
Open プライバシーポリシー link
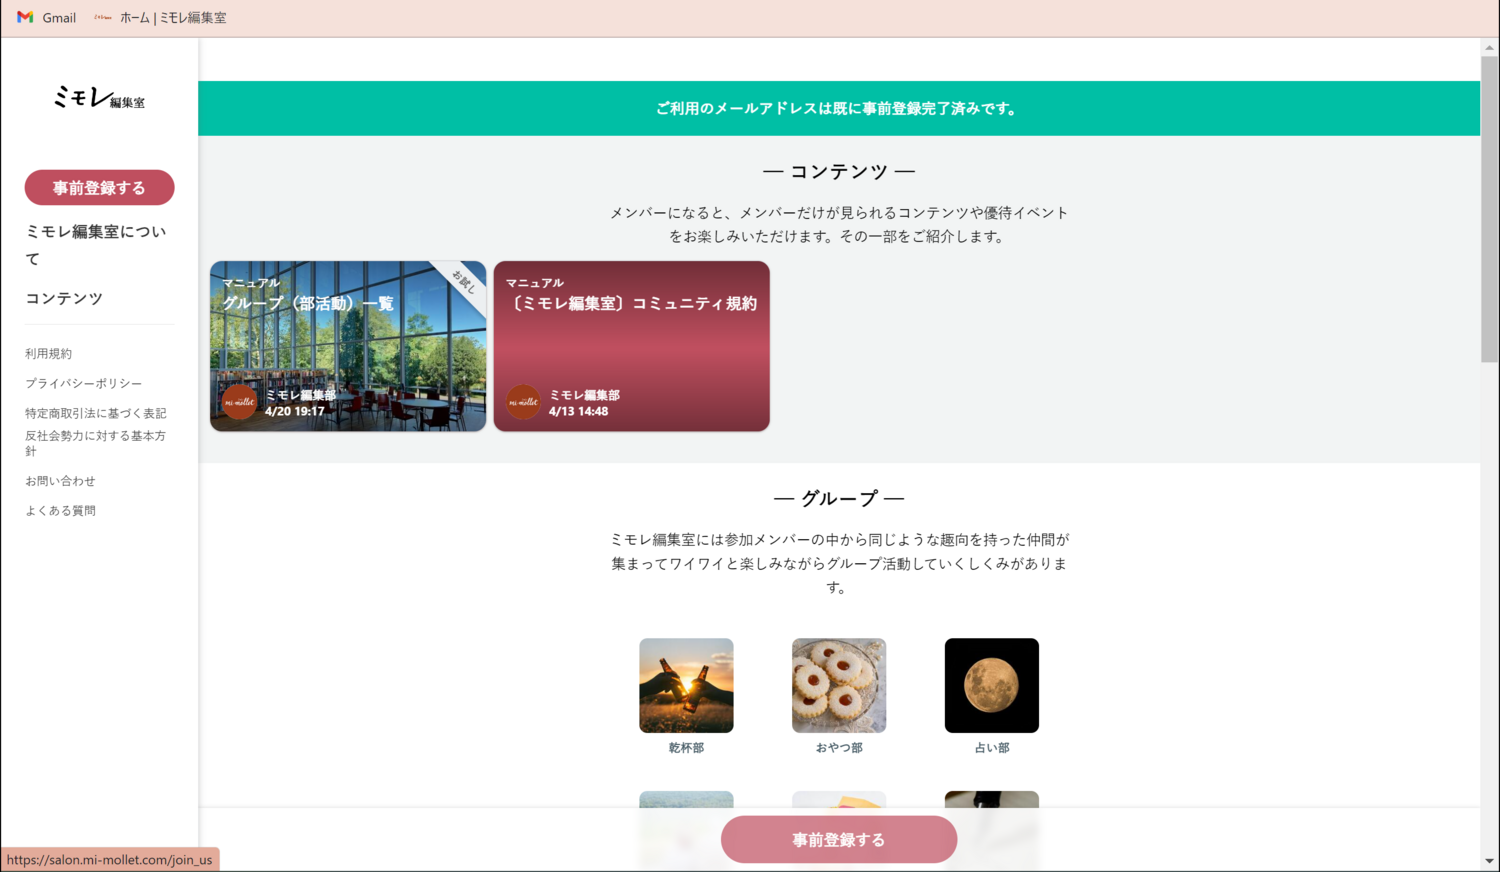[x=83, y=383]
